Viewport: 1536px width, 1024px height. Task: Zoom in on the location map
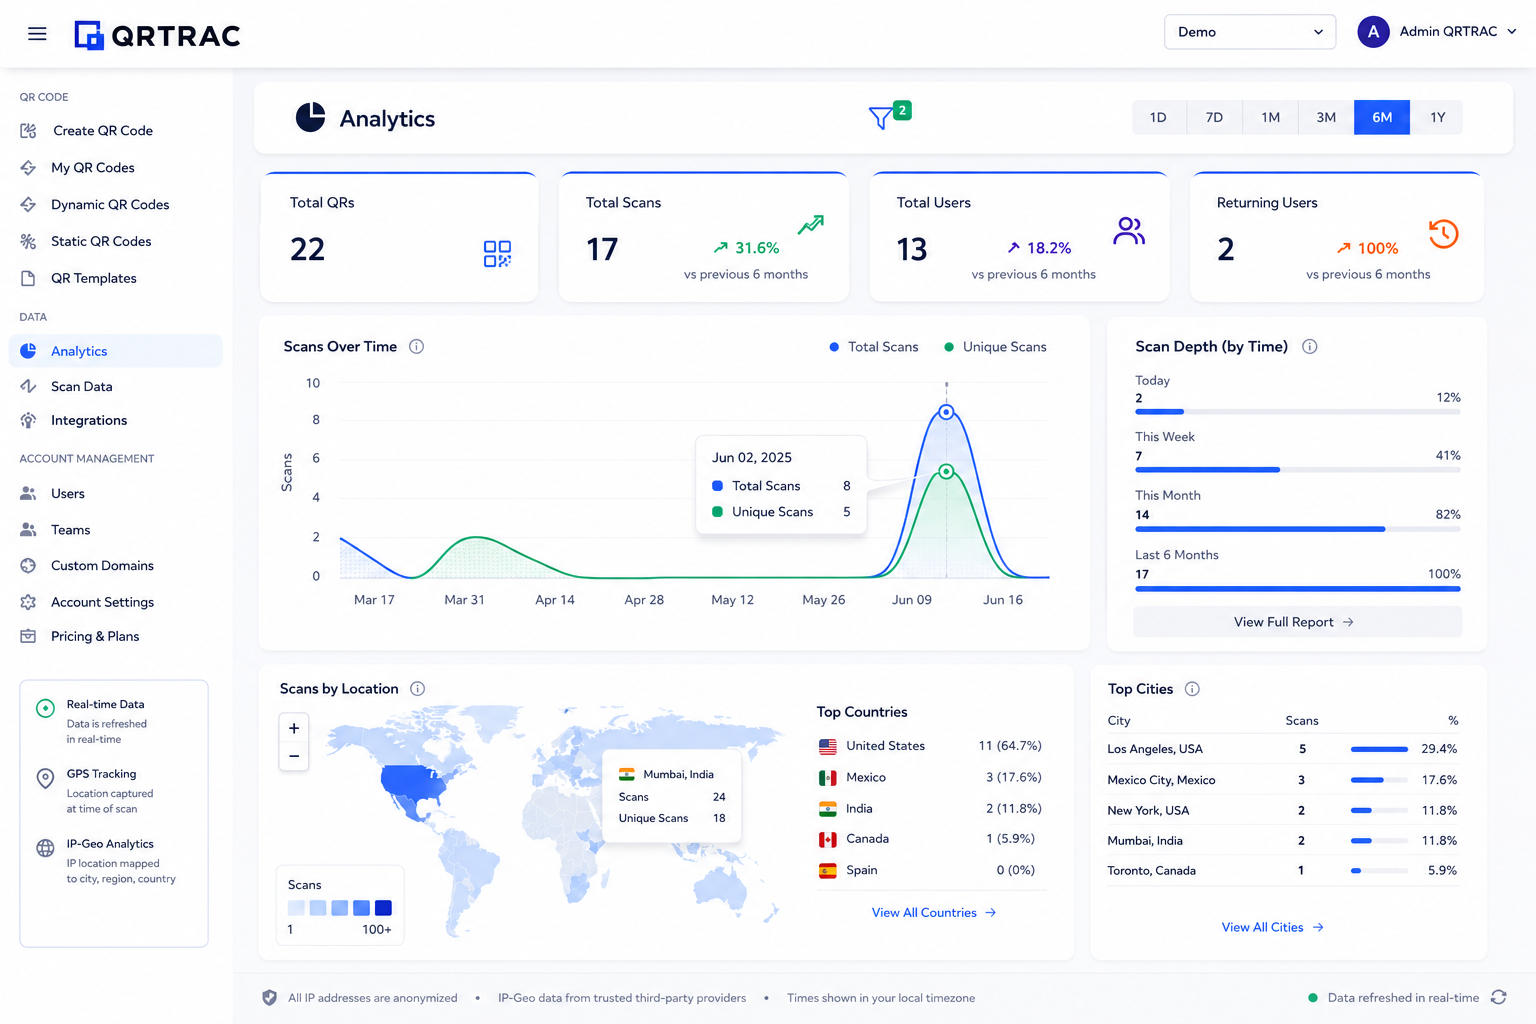click(x=294, y=729)
